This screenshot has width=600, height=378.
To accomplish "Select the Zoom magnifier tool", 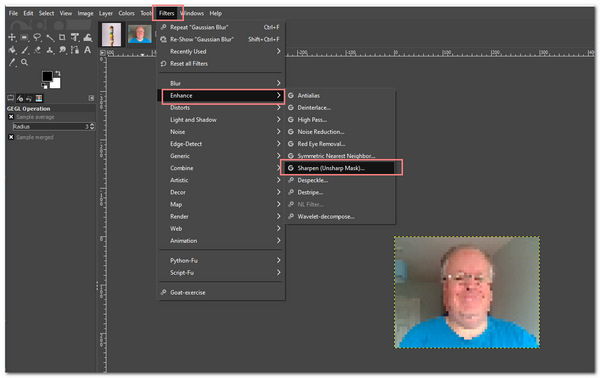I will tap(24, 62).
